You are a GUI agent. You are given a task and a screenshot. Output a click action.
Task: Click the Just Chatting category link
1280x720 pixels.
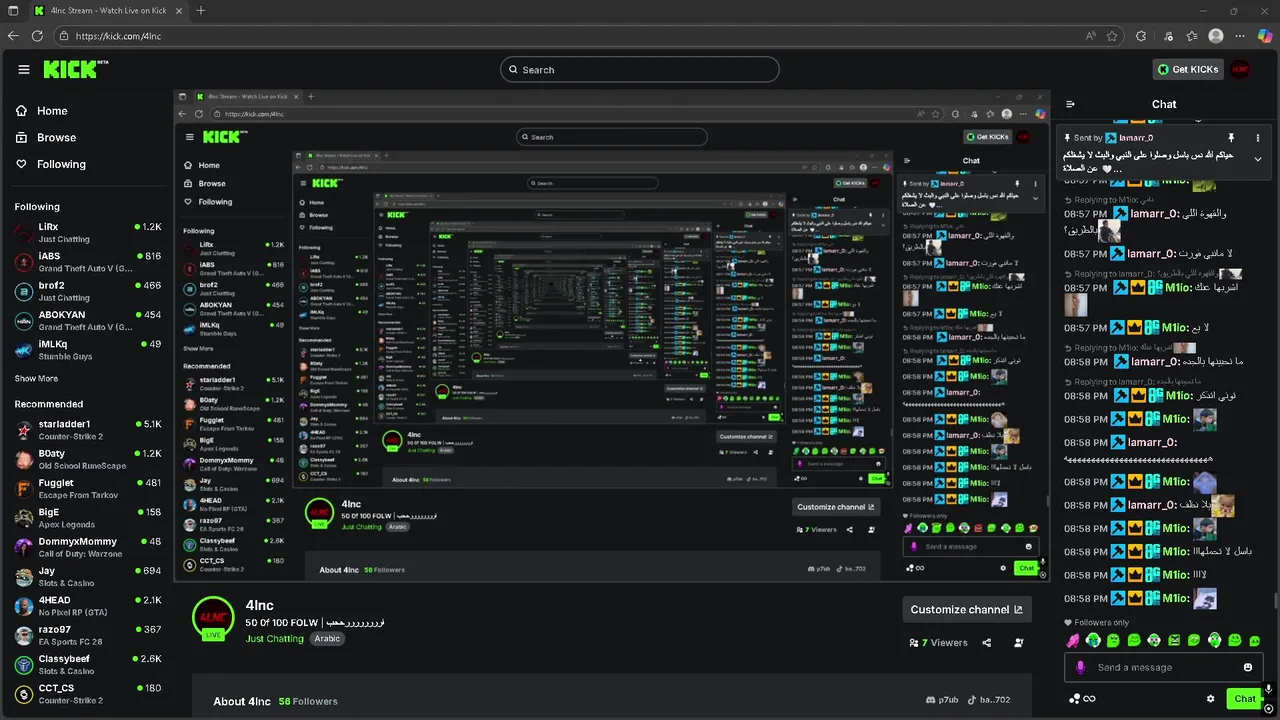coord(274,639)
